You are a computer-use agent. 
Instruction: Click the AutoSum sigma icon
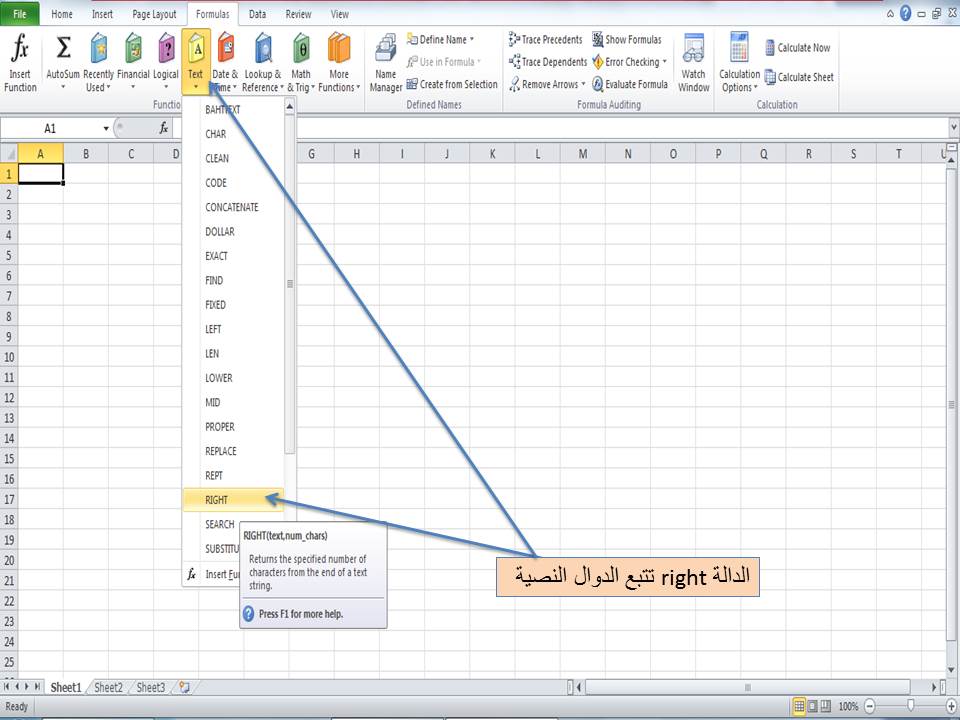(x=63, y=49)
